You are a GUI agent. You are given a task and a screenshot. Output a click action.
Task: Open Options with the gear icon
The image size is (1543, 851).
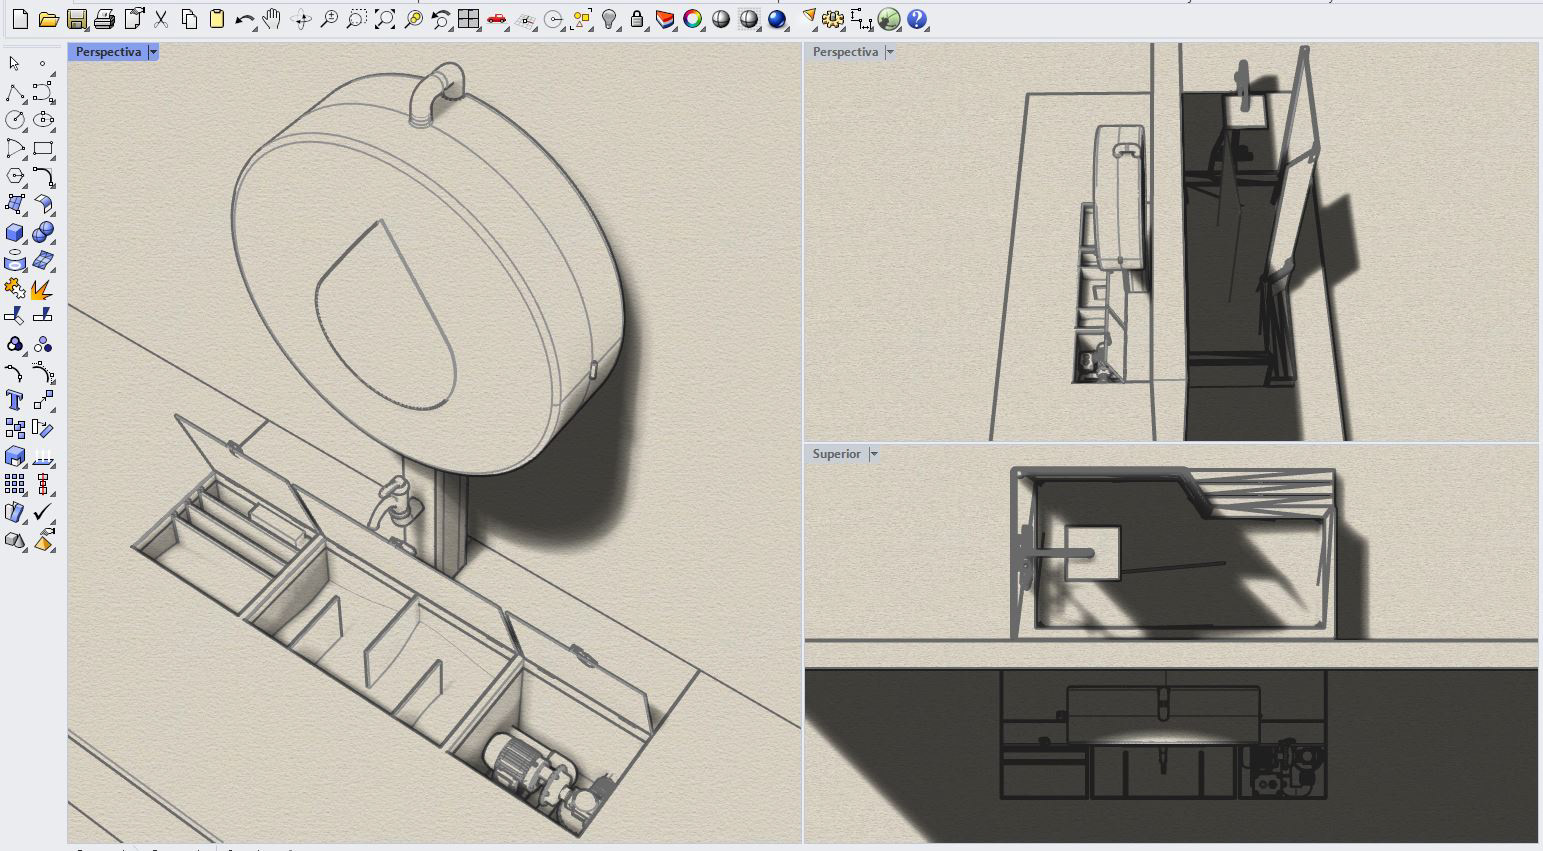[833, 19]
